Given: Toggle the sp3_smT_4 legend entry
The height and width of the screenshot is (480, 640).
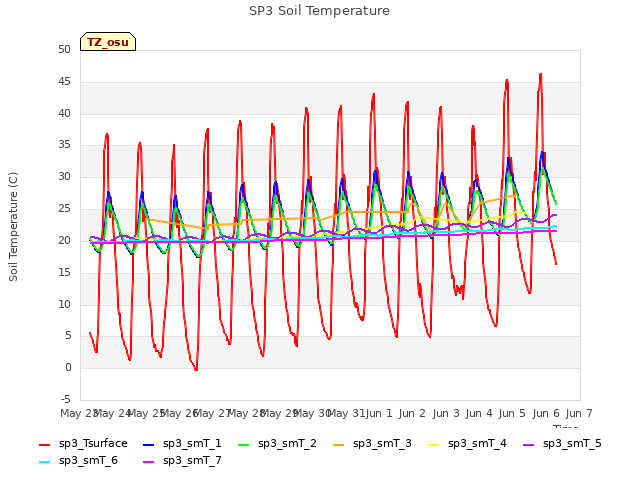Looking at the screenshot, I should point(467,444).
